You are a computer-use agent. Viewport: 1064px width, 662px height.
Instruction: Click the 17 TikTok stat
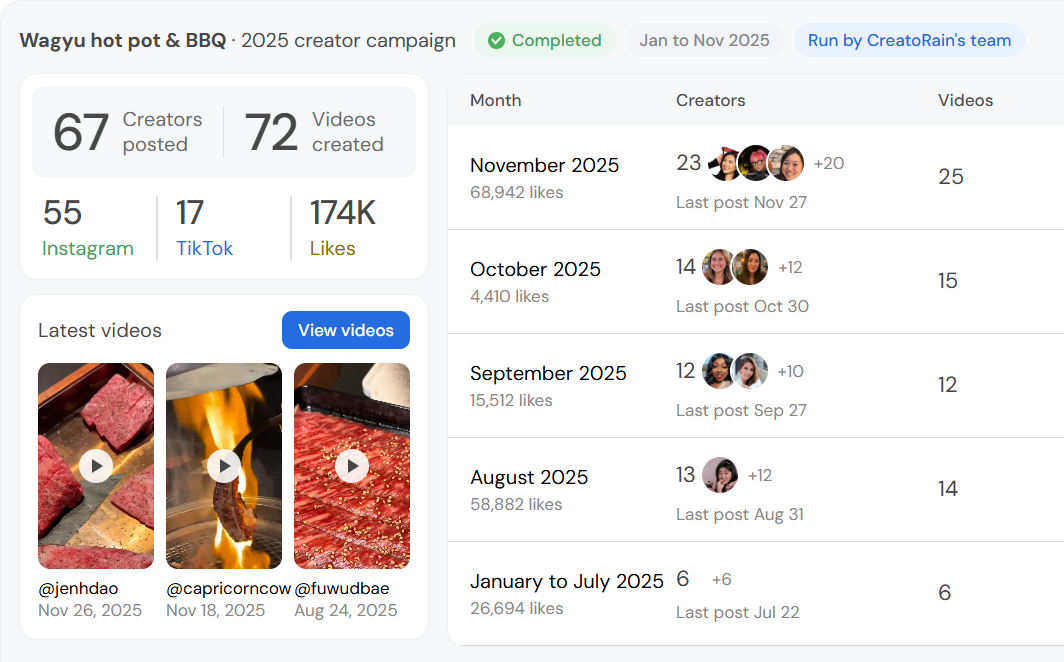click(204, 228)
